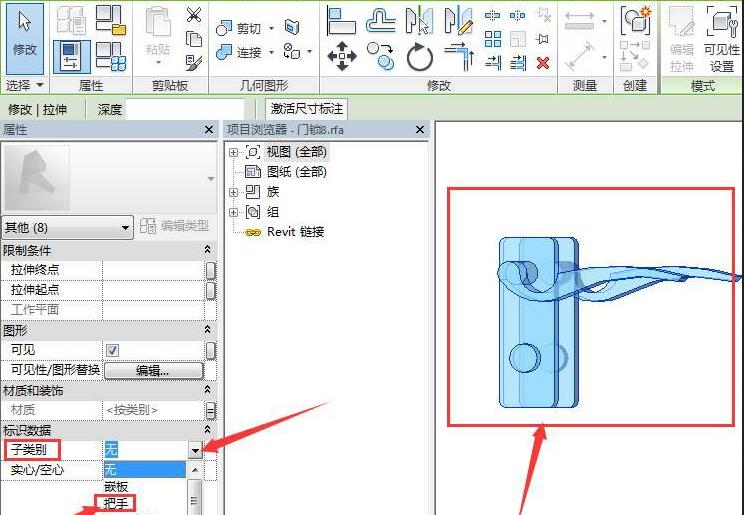744x515 pixels.
Task: Click the 连接 join geometry tool
Action: (x=239, y=52)
